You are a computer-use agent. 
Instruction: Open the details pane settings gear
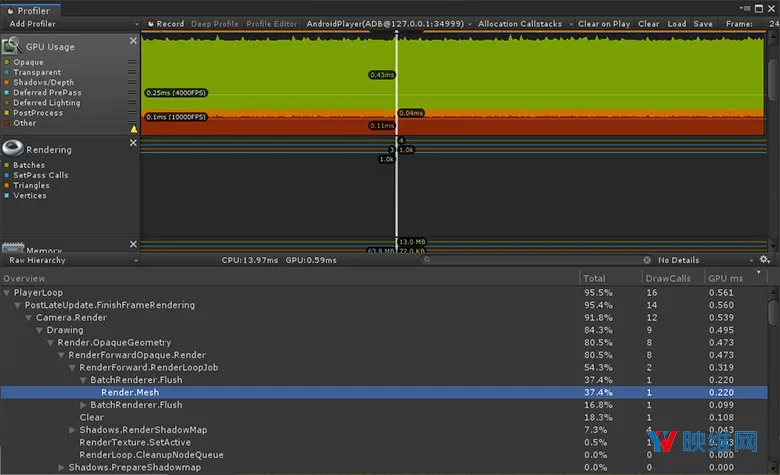tap(765, 260)
